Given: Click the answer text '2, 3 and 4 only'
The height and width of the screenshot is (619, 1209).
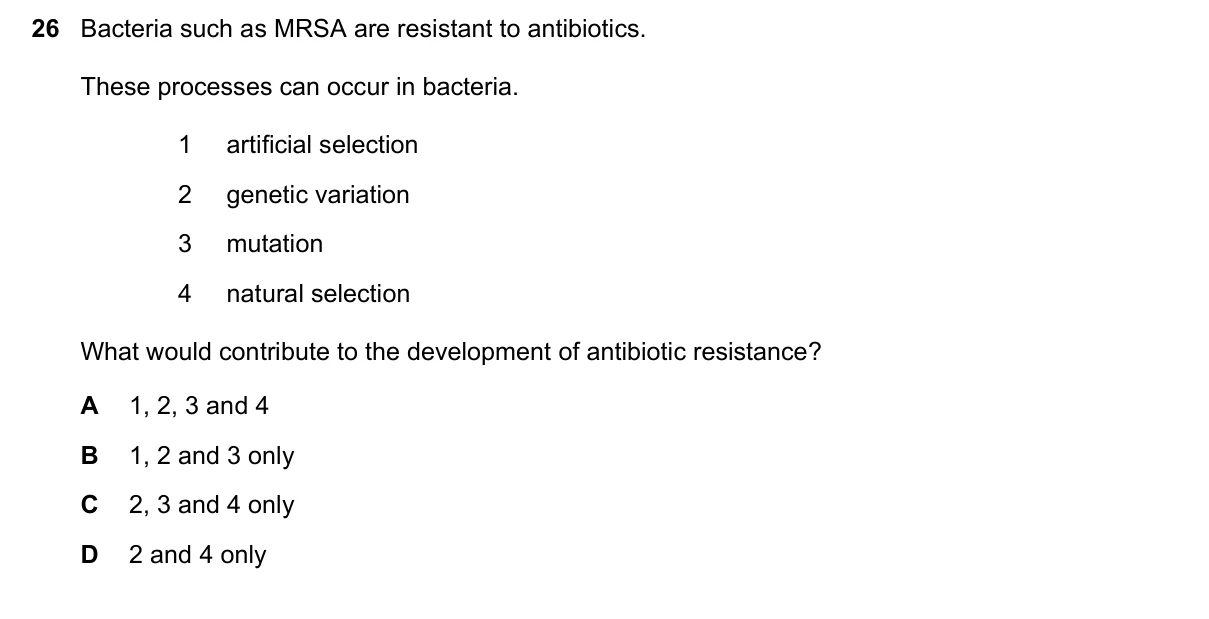Looking at the screenshot, I should (212, 506).
